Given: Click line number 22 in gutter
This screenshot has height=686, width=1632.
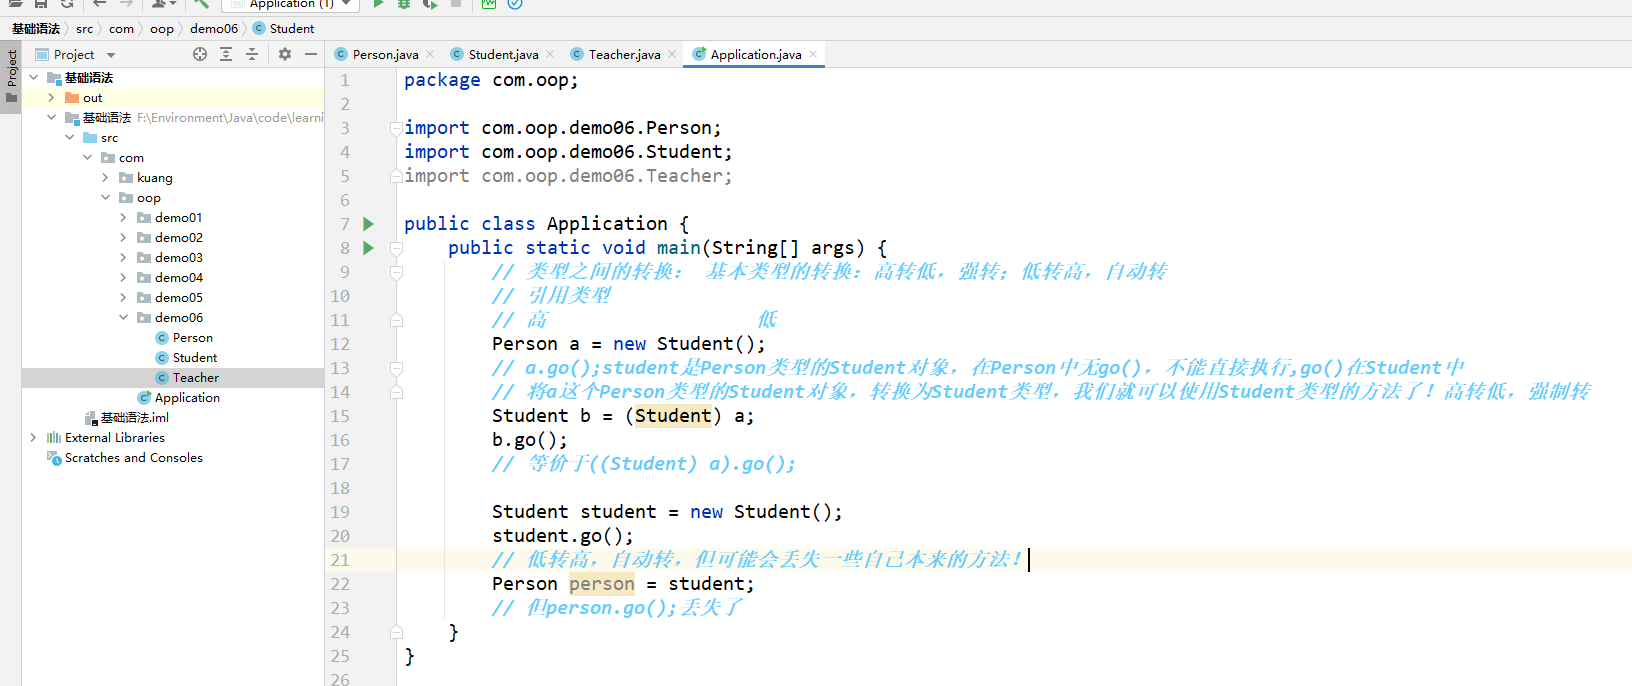Looking at the screenshot, I should 340,584.
